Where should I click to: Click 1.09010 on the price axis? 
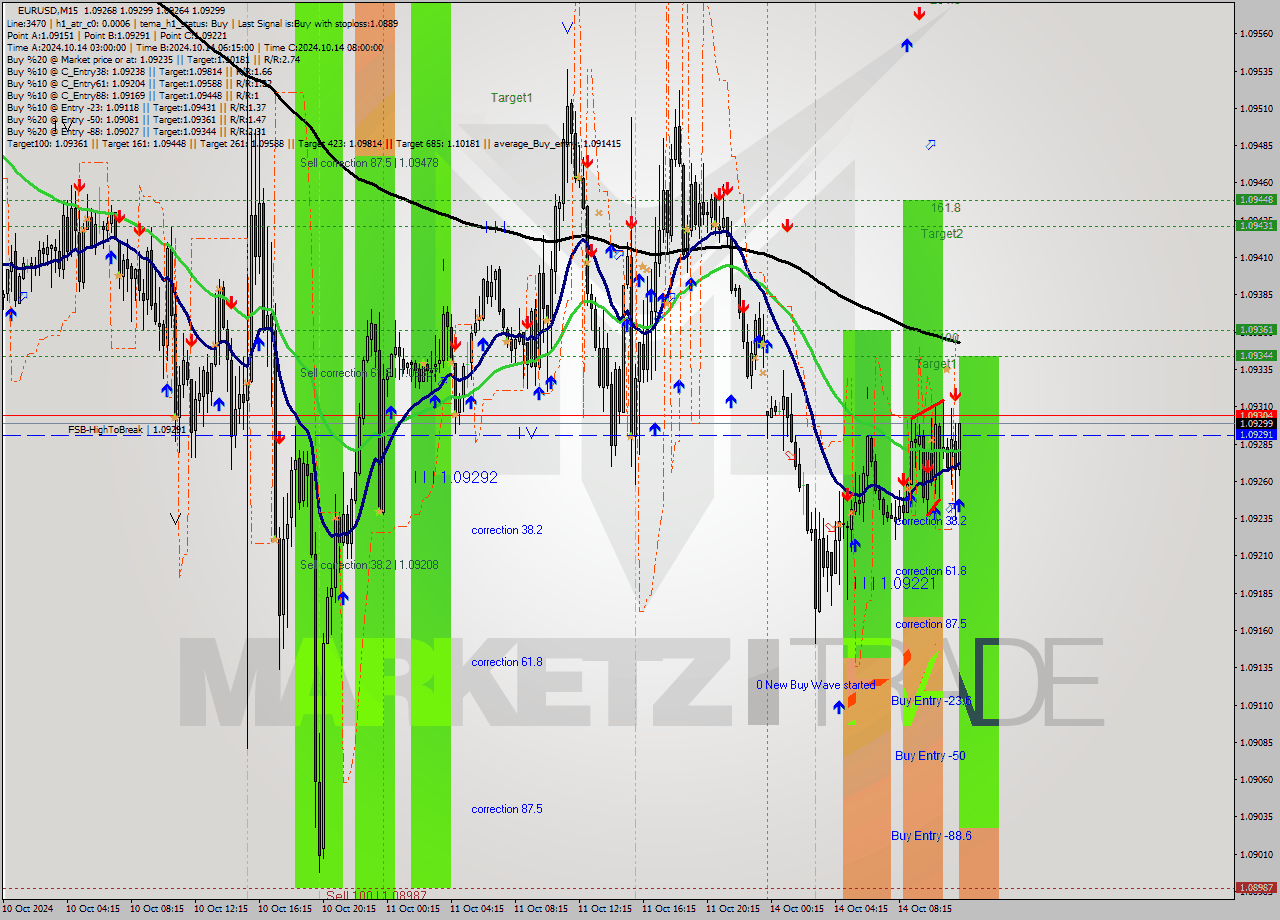1256,855
